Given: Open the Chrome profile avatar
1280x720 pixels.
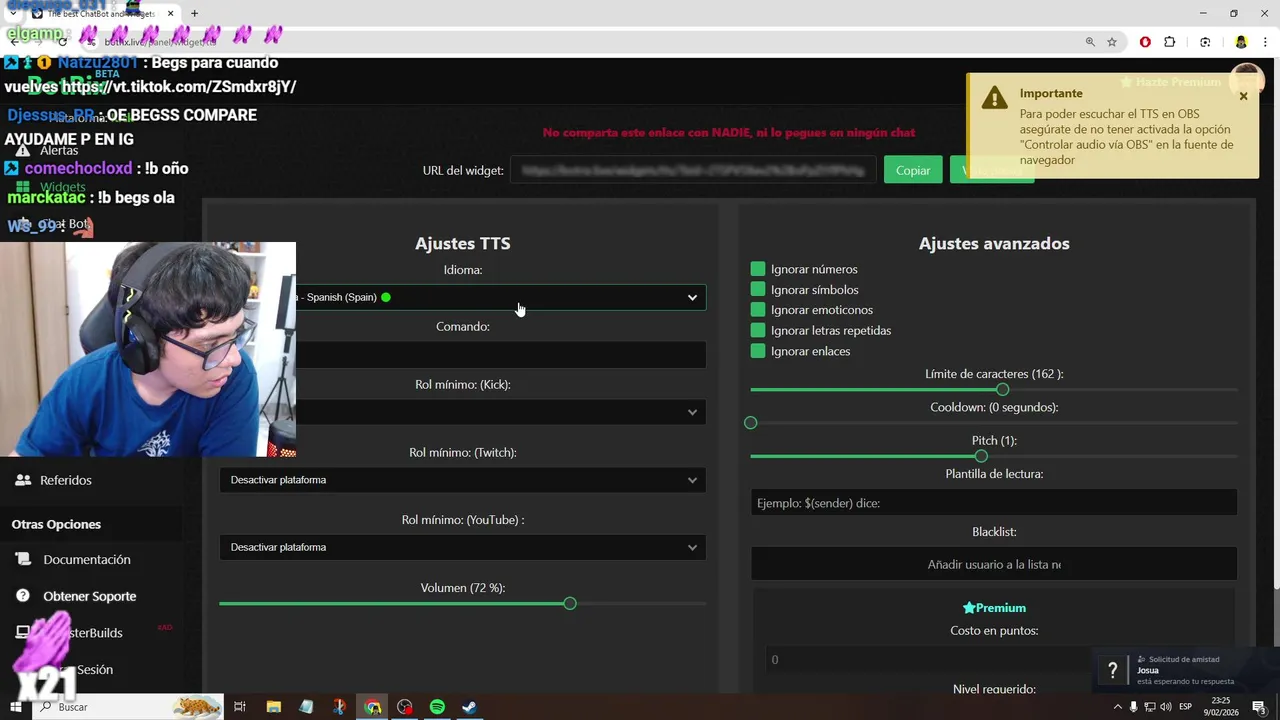Looking at the screenshot, I should [x=1241, y=42].
